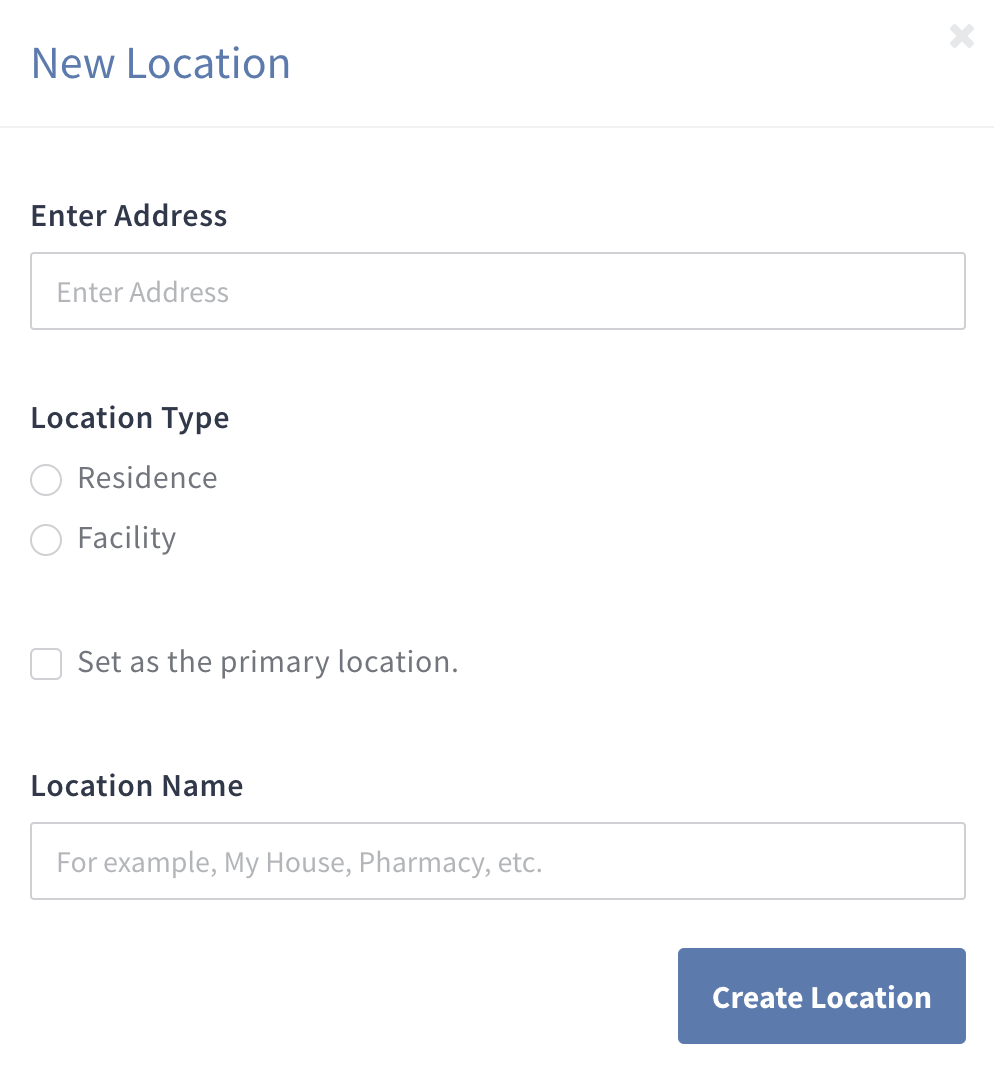Image resolution: width=994 pixels, height=1088 pixels.
Task: Submit the form via Create Location
Action: click(x=821, y=996)
